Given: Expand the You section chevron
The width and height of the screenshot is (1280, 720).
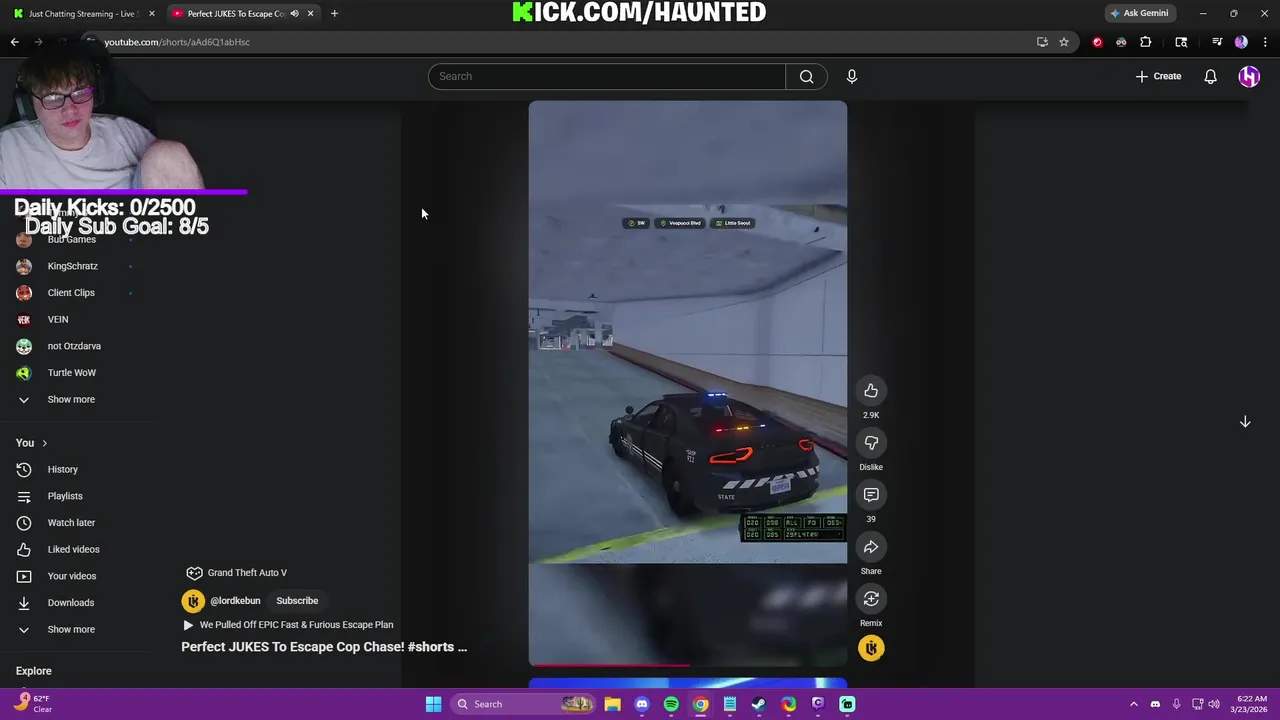Looking at the screenshot, I should (x=44, y=443).
